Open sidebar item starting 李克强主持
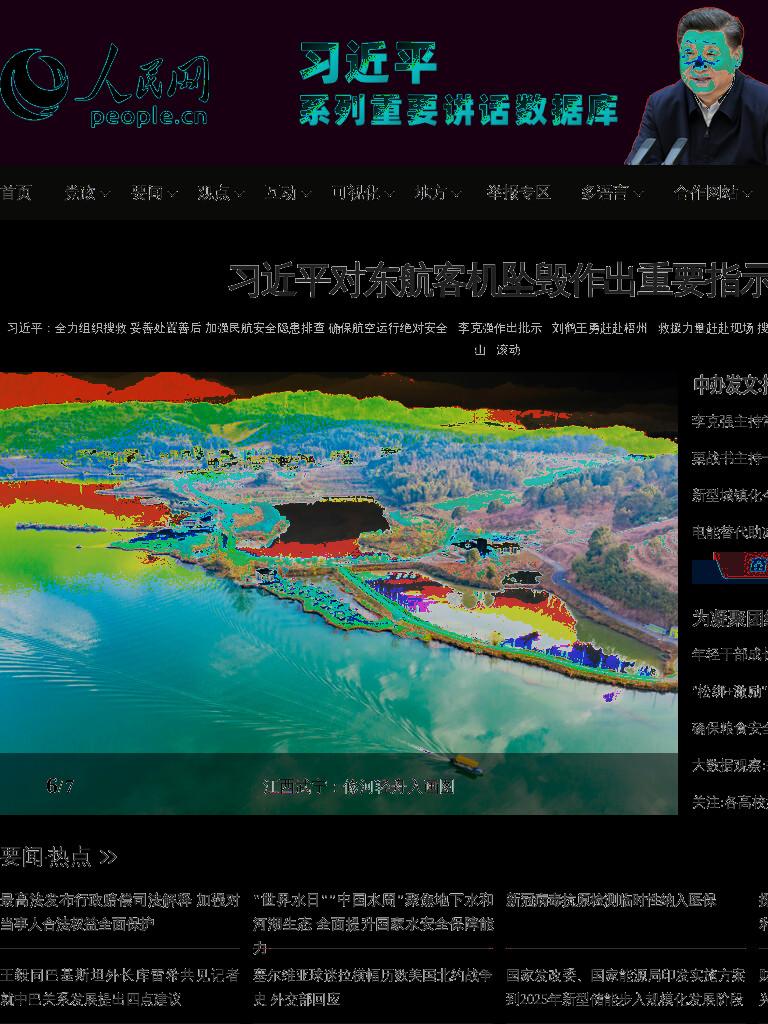The height and width of the screenshot is (1024, 768). pyautogui.click(x=730, y=421)
